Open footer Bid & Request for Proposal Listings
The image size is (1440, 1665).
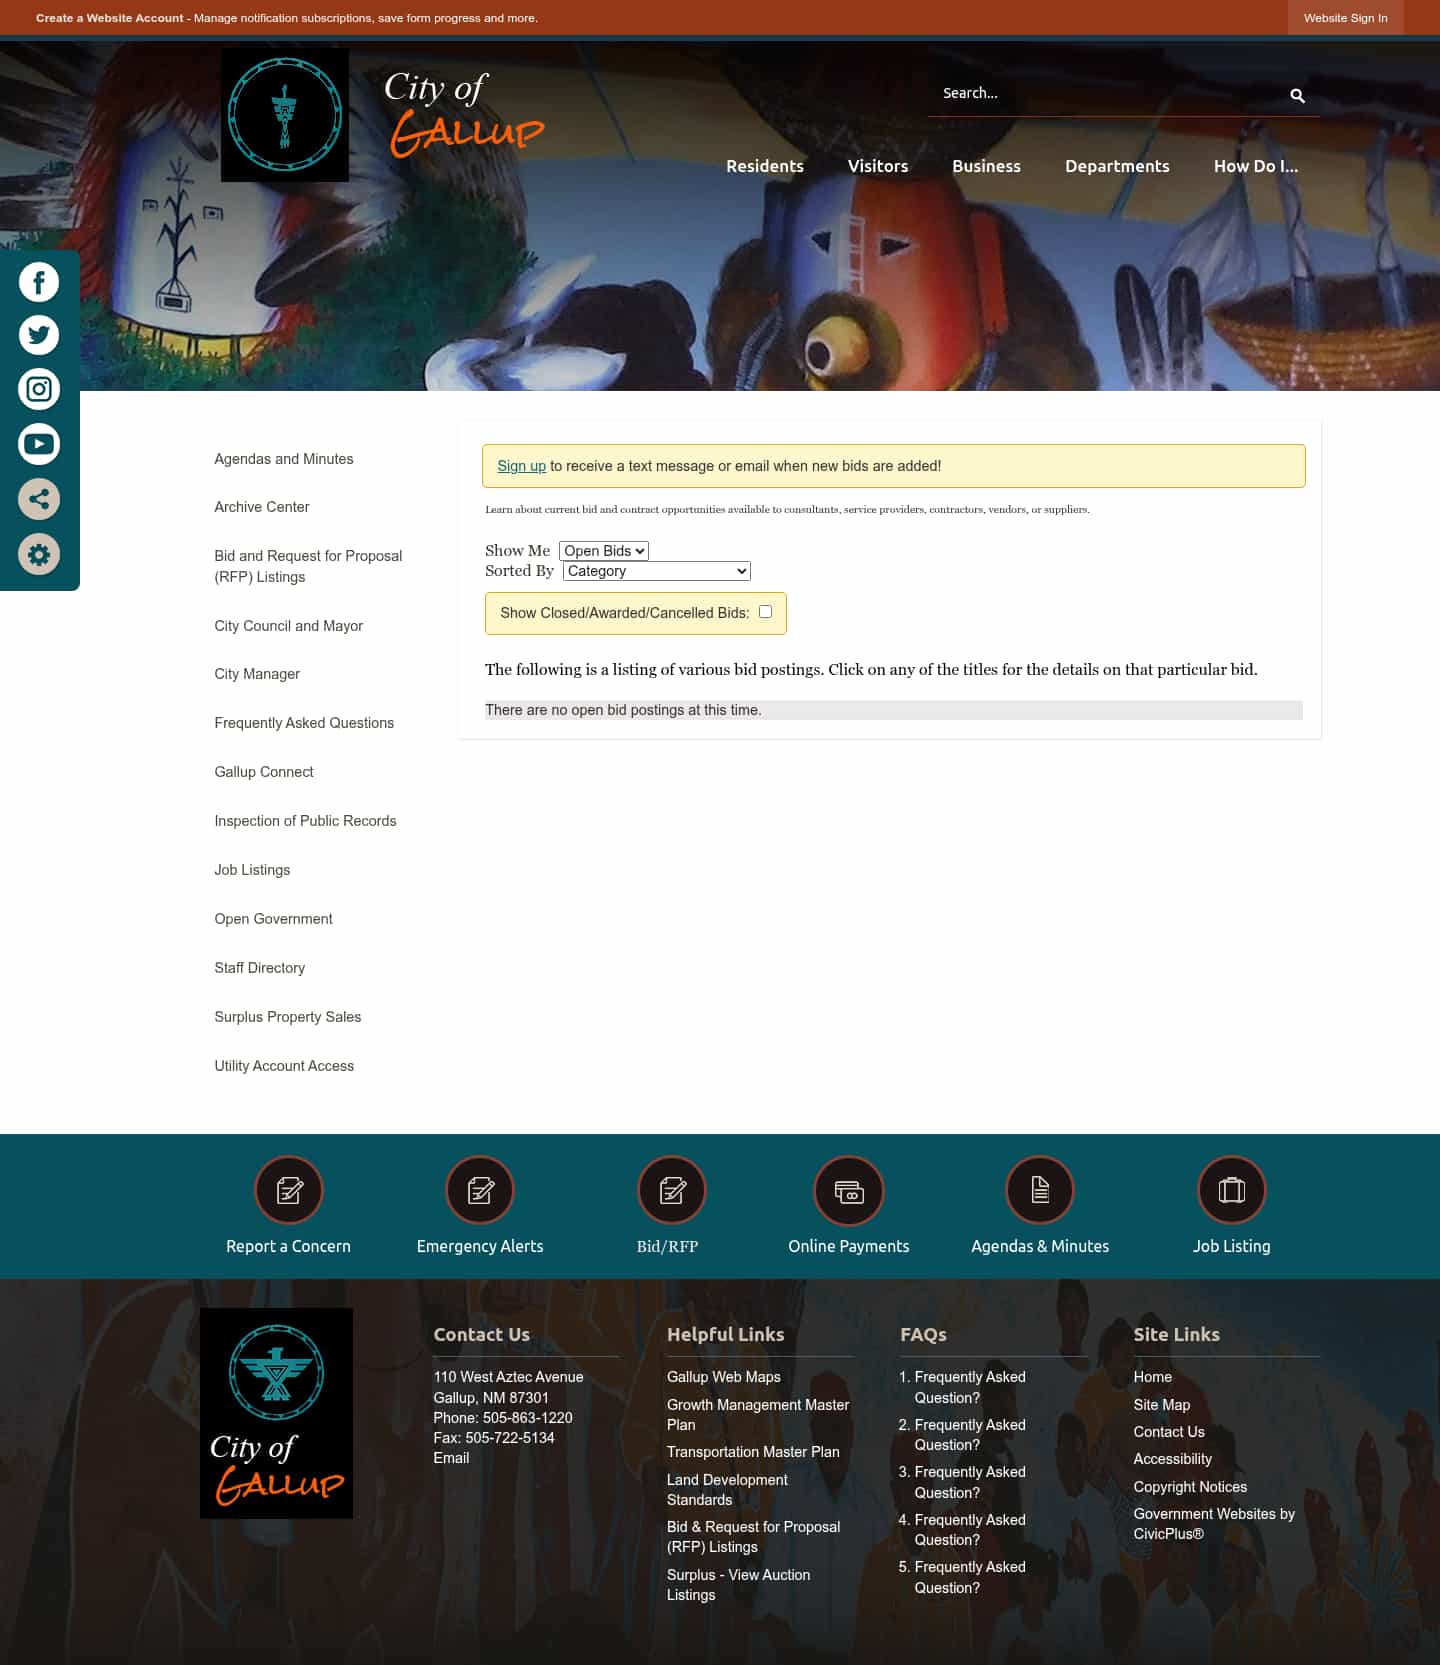coord(753,1537)
